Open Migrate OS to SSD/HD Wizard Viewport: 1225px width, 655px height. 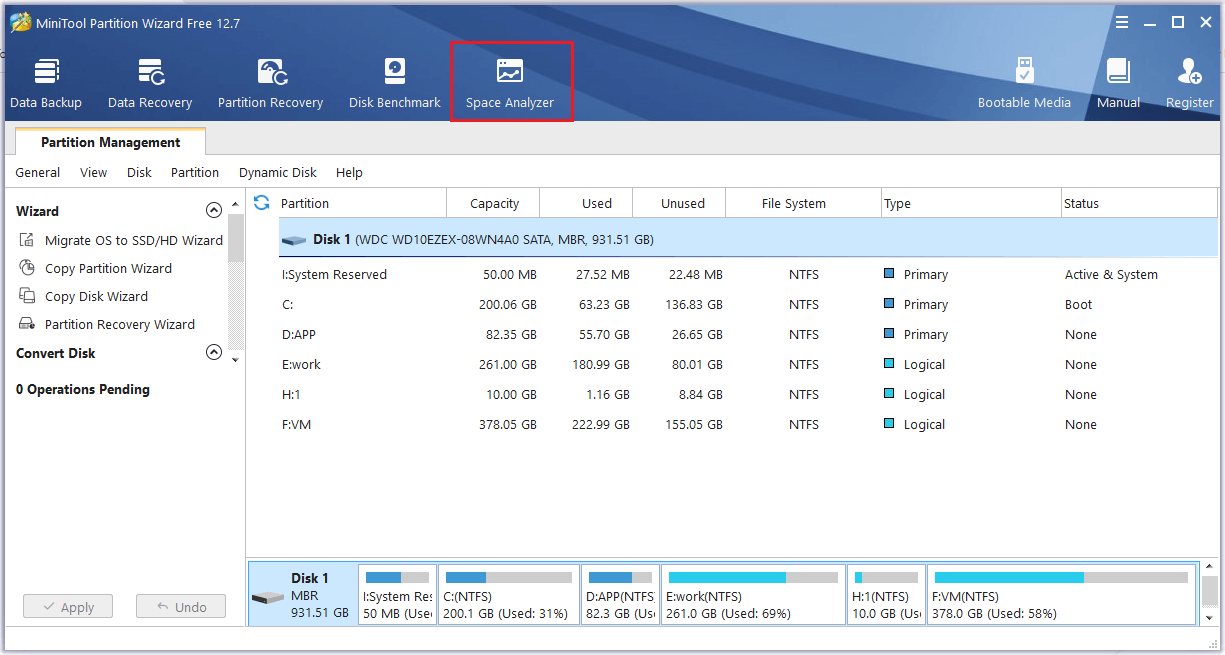134,240
